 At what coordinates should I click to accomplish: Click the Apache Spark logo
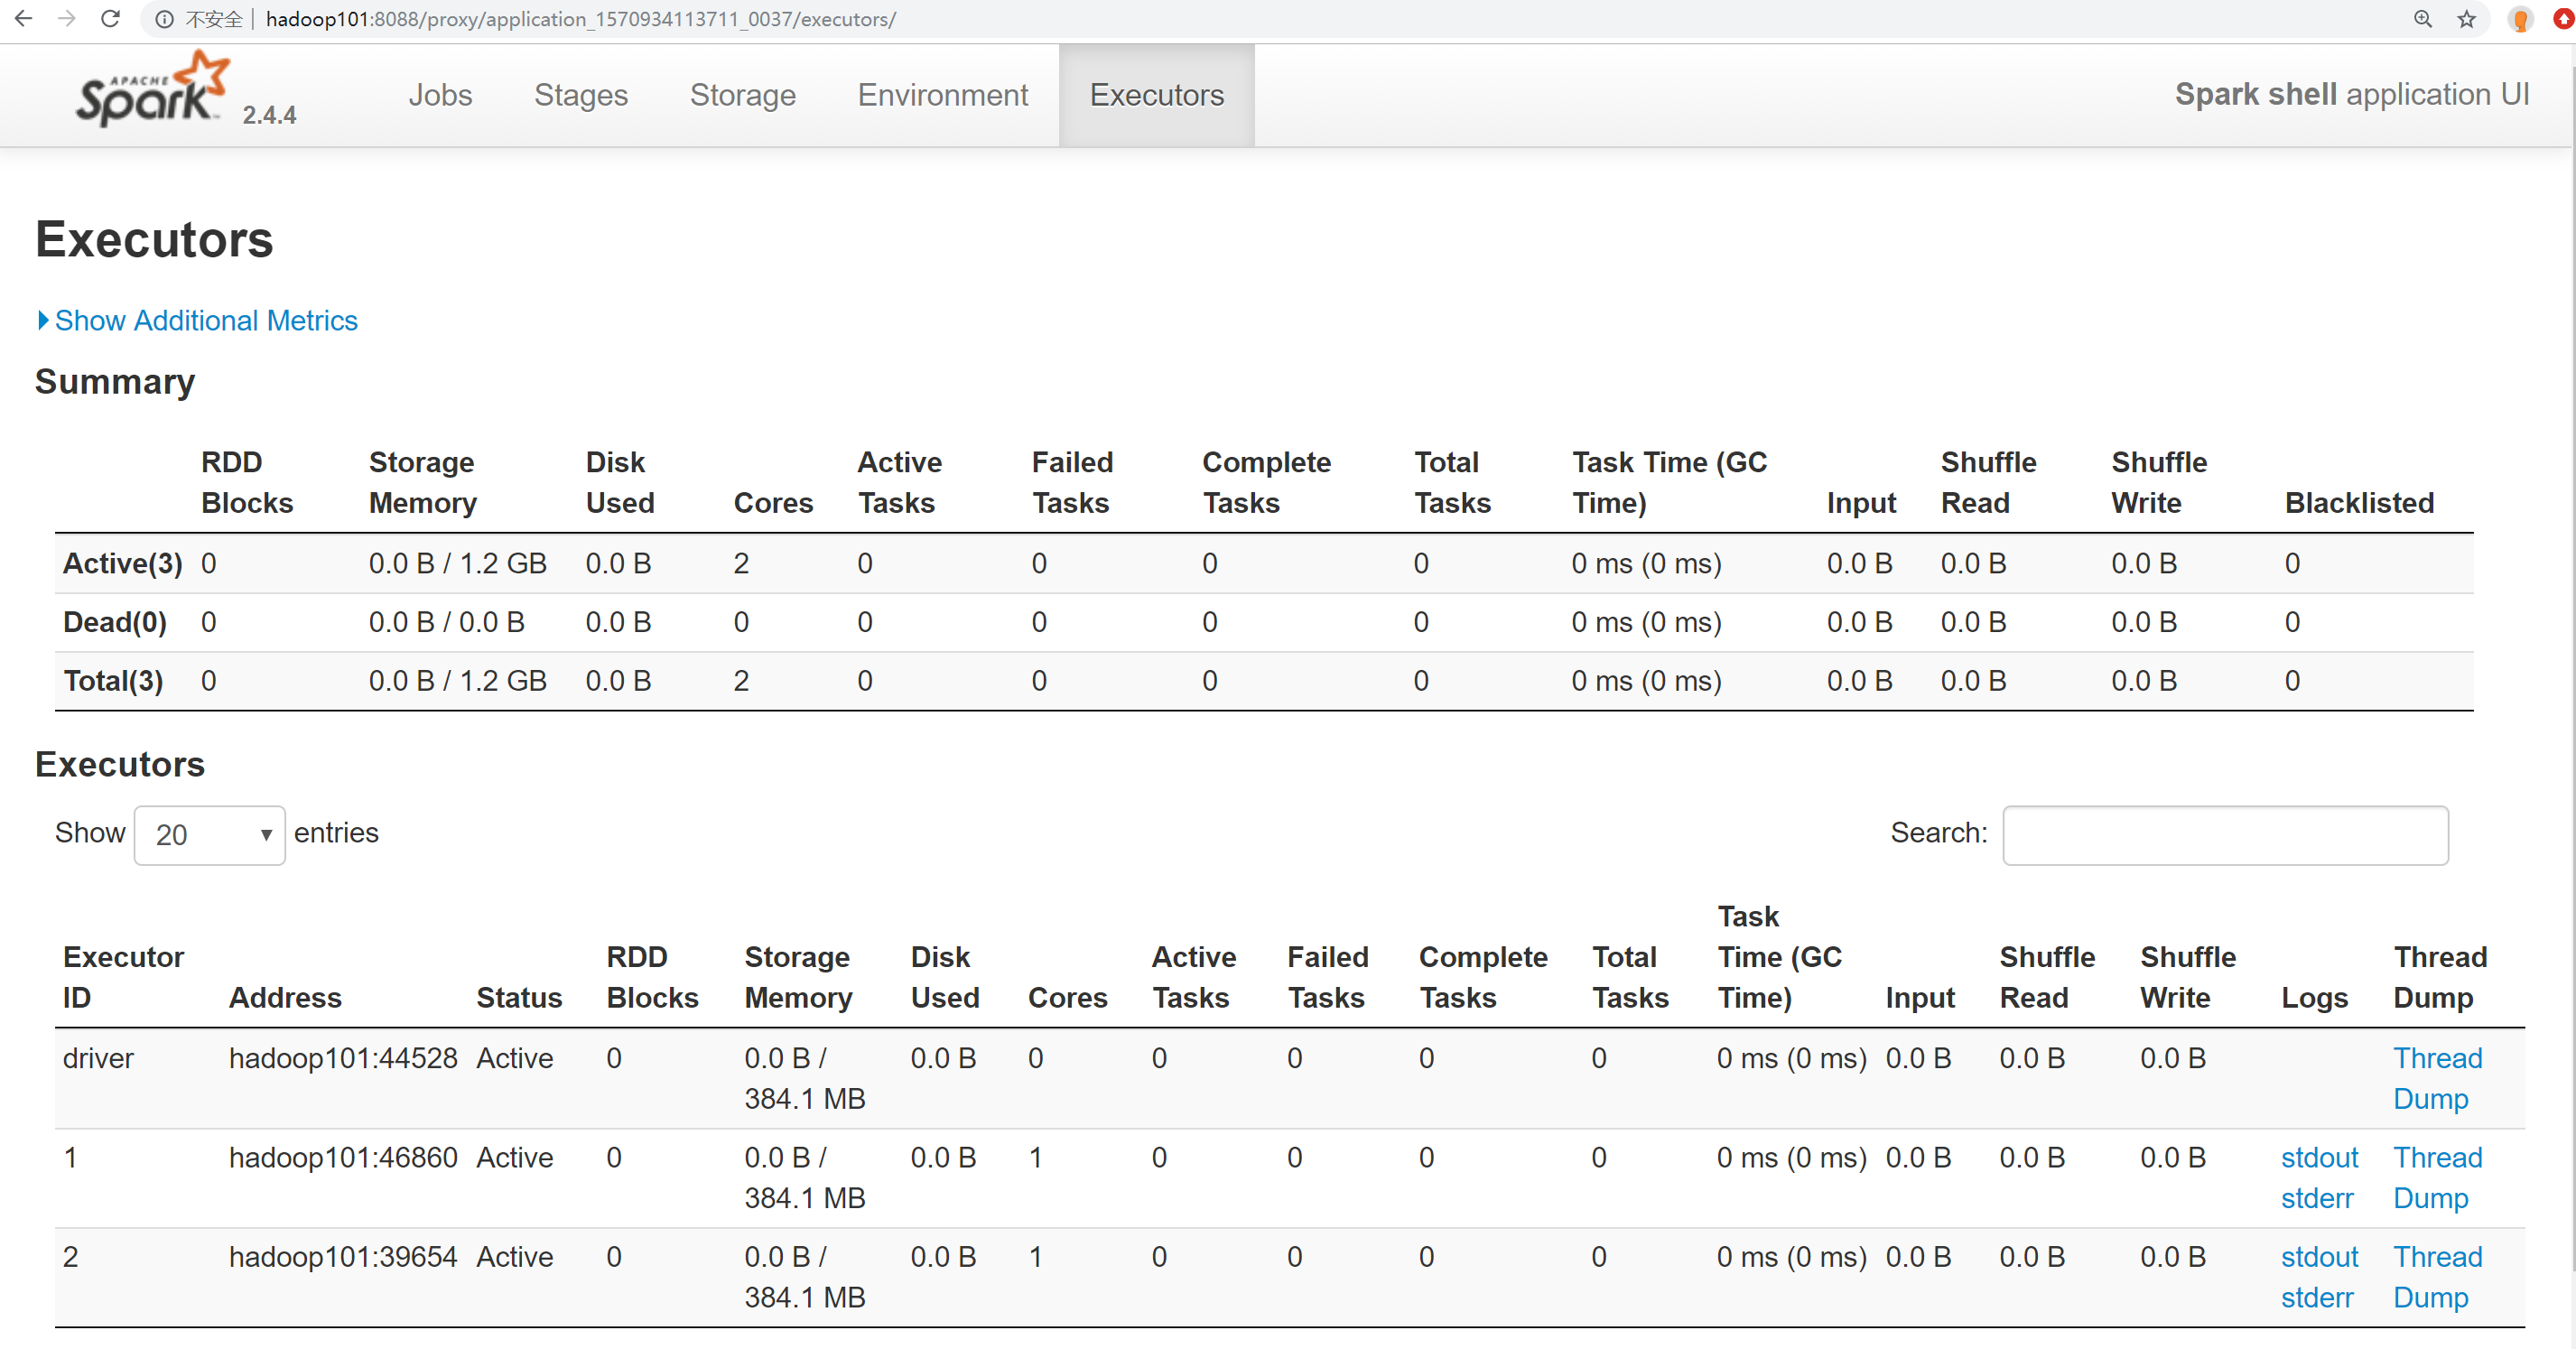(153, 89)
